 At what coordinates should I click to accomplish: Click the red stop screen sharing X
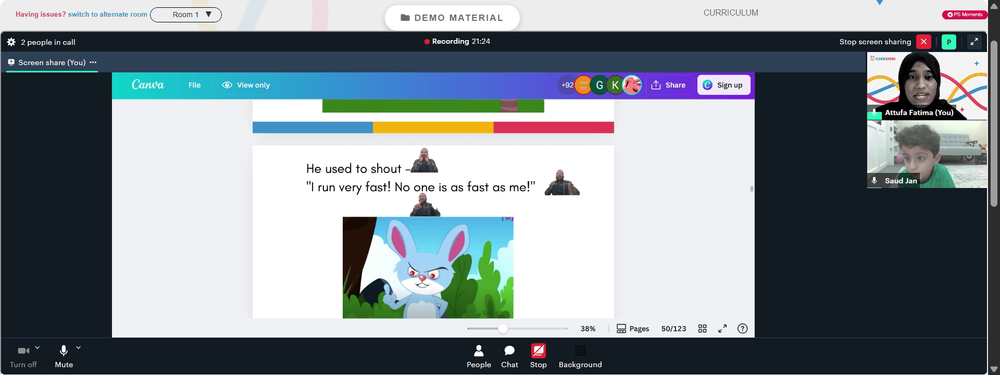(x=923, y=42)
